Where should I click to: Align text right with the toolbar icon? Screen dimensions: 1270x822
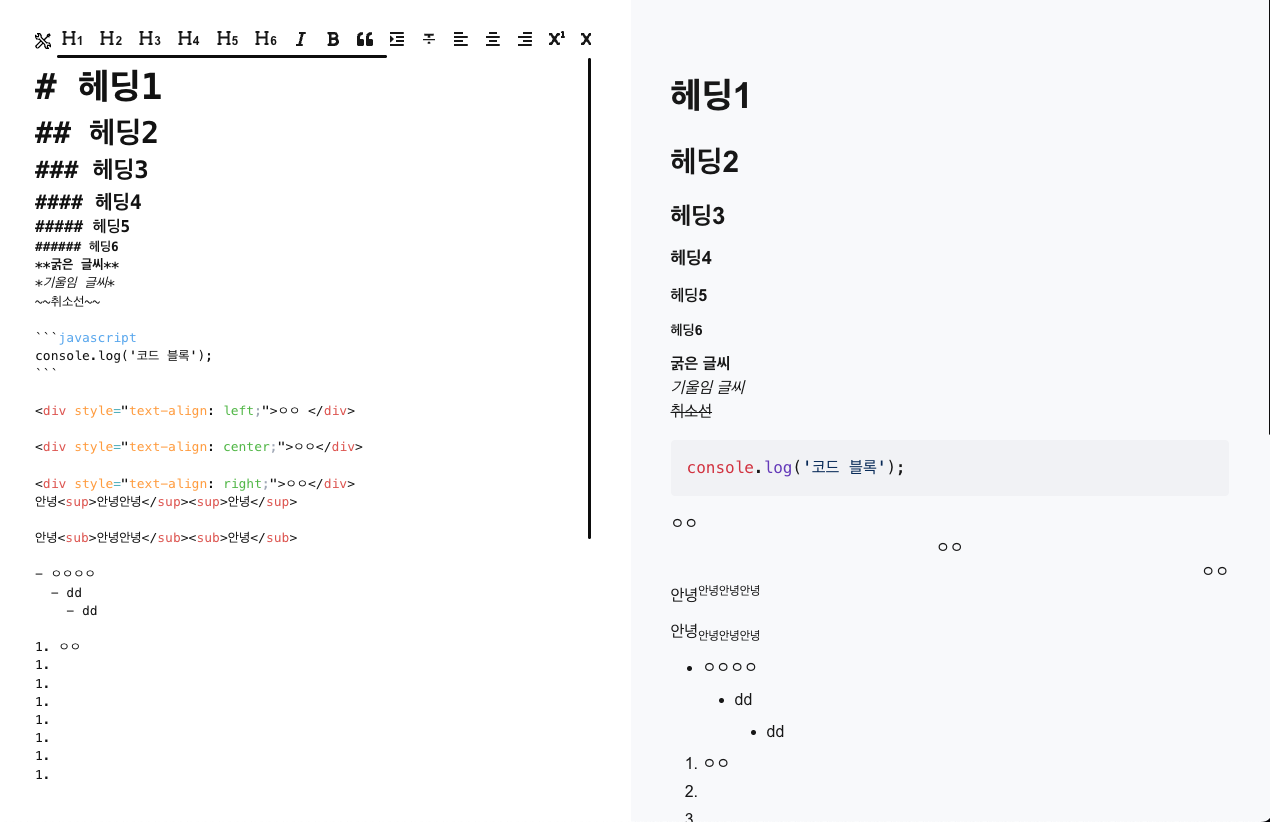[x=525, y=39]
